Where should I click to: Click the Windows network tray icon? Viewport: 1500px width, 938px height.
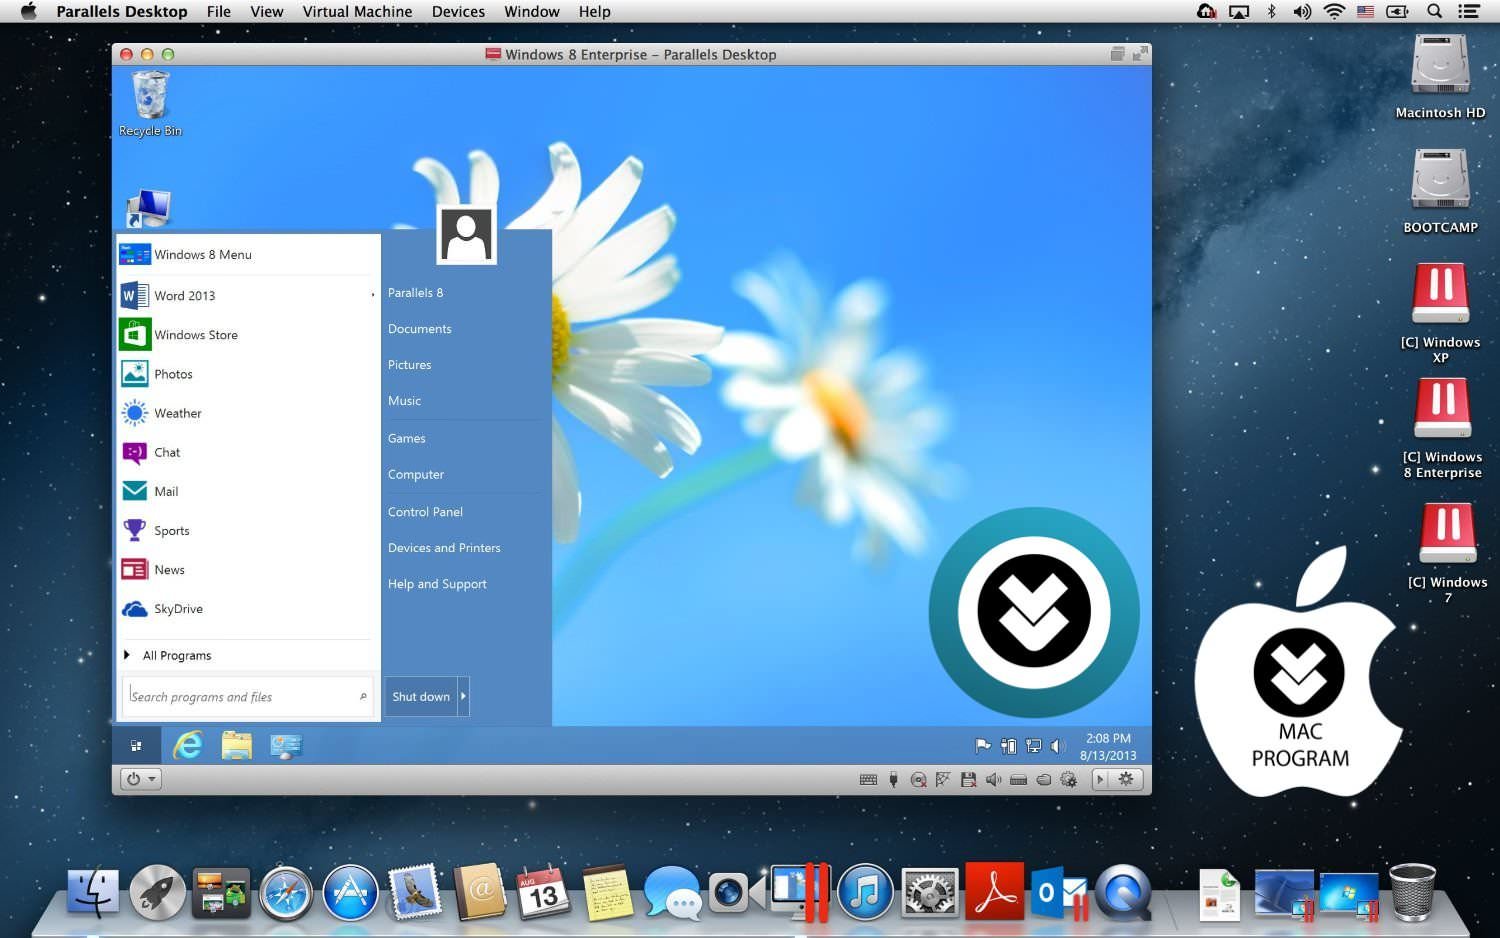1033,746
